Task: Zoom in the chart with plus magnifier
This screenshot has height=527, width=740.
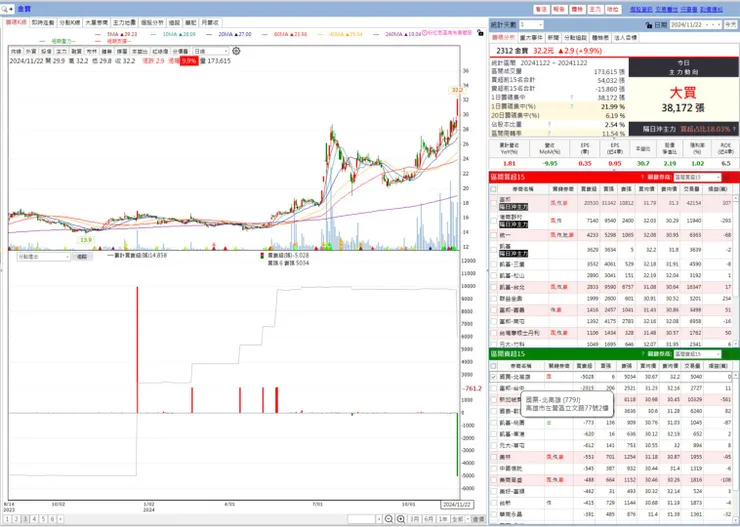Action: (401, 519)
